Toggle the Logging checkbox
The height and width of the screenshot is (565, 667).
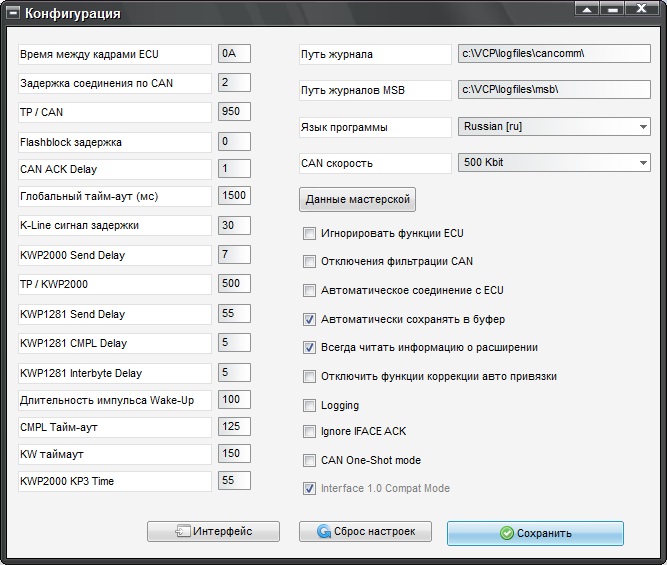309,405
